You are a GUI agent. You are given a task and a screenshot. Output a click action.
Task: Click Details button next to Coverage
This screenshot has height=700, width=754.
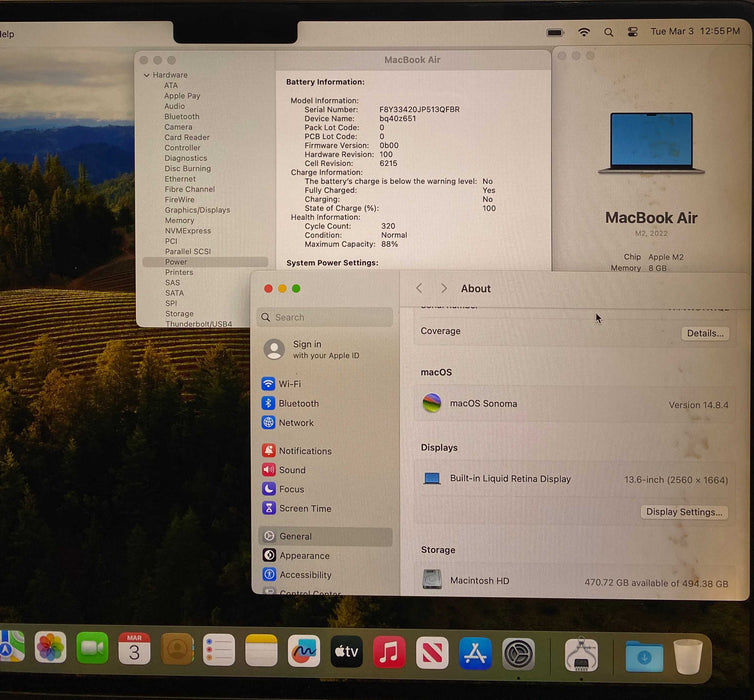pyautogui.click(x=705, y=333)
